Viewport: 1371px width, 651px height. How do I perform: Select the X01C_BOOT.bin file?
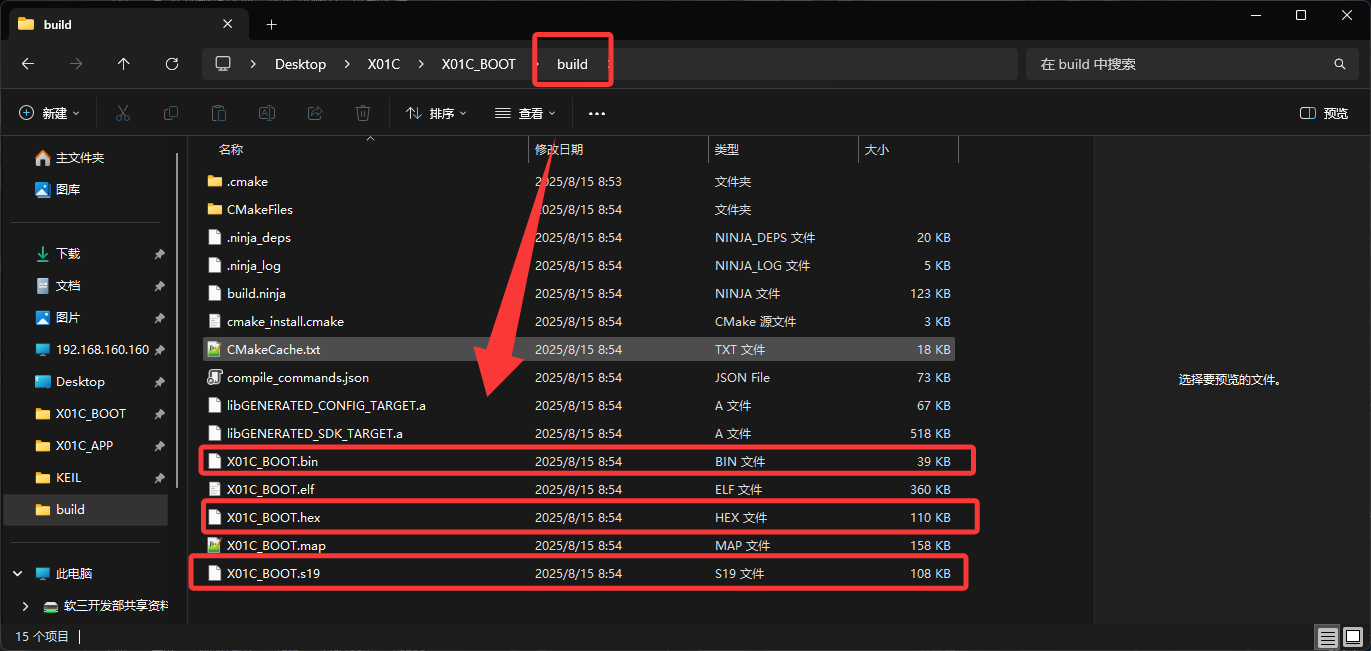(x=578, y=462)
